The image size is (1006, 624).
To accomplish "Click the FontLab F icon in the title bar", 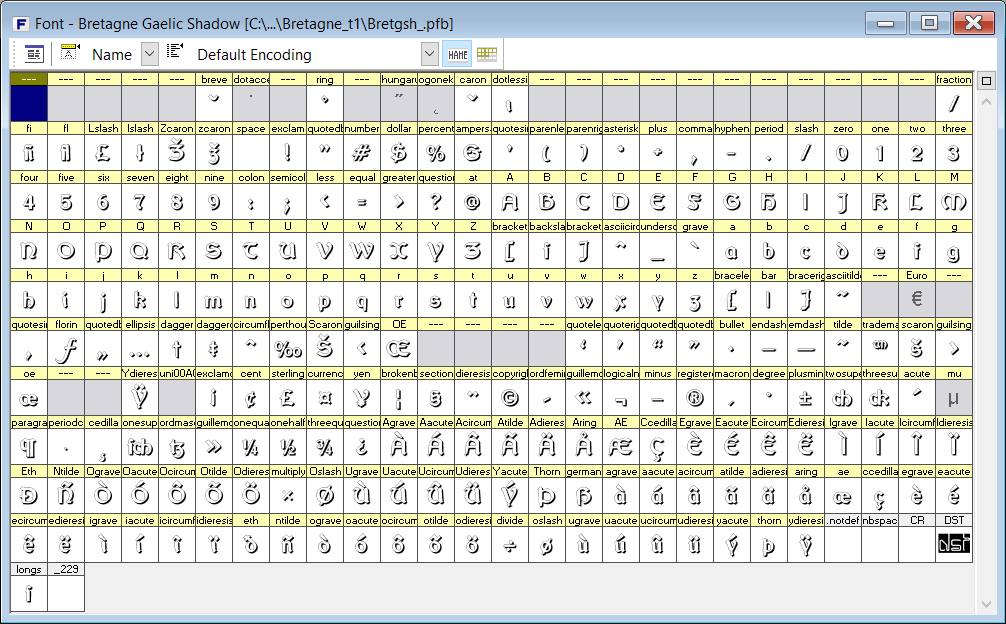I will tap(21, 24).
